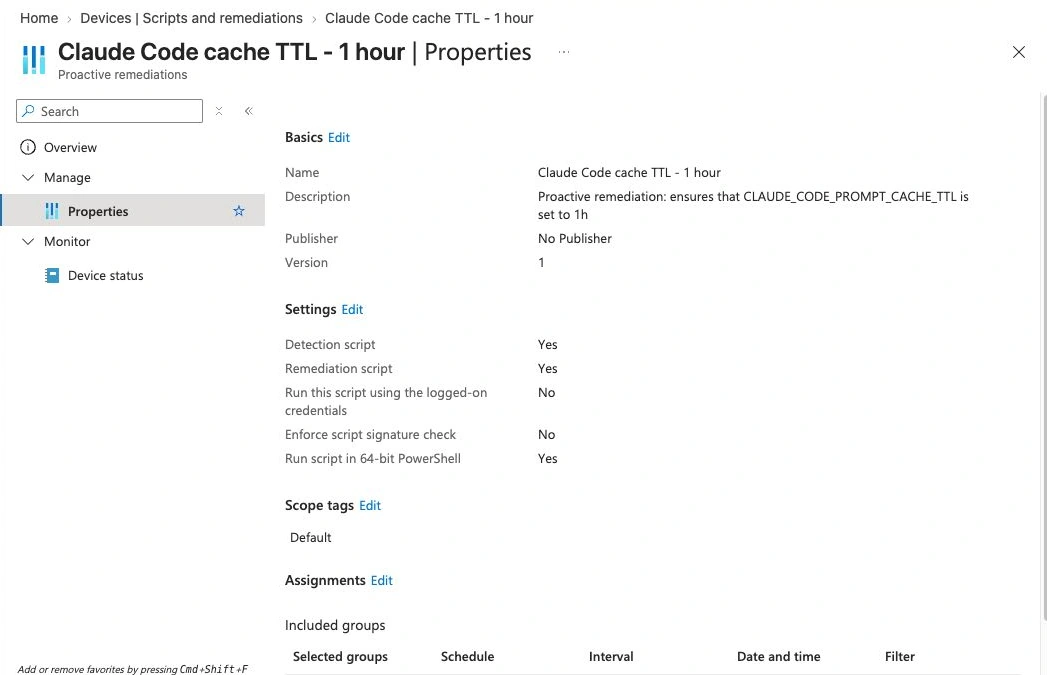Click the Remediation script label

click(339, 369)
